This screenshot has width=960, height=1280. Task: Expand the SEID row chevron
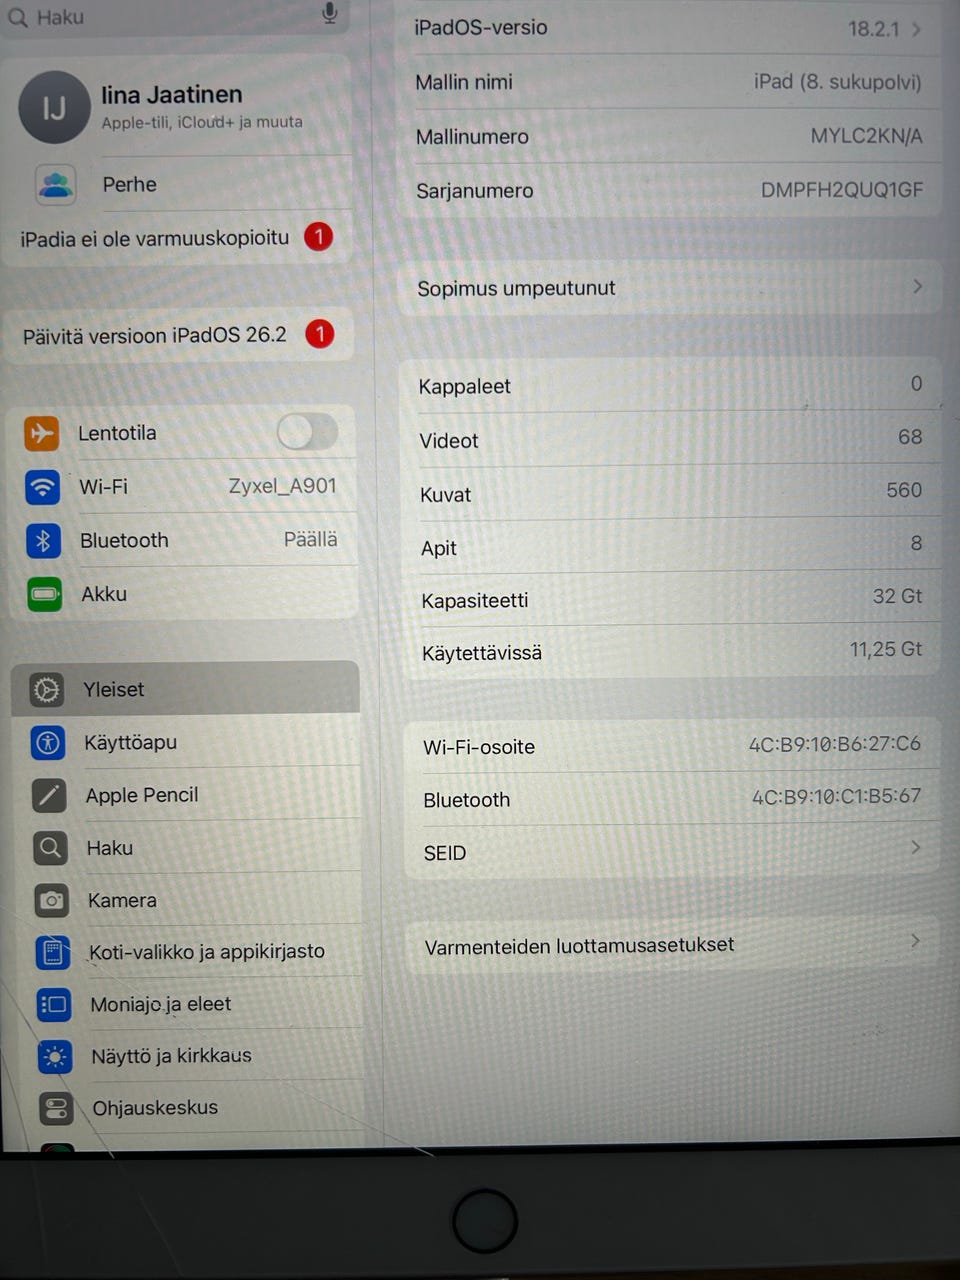pos(915,848)
